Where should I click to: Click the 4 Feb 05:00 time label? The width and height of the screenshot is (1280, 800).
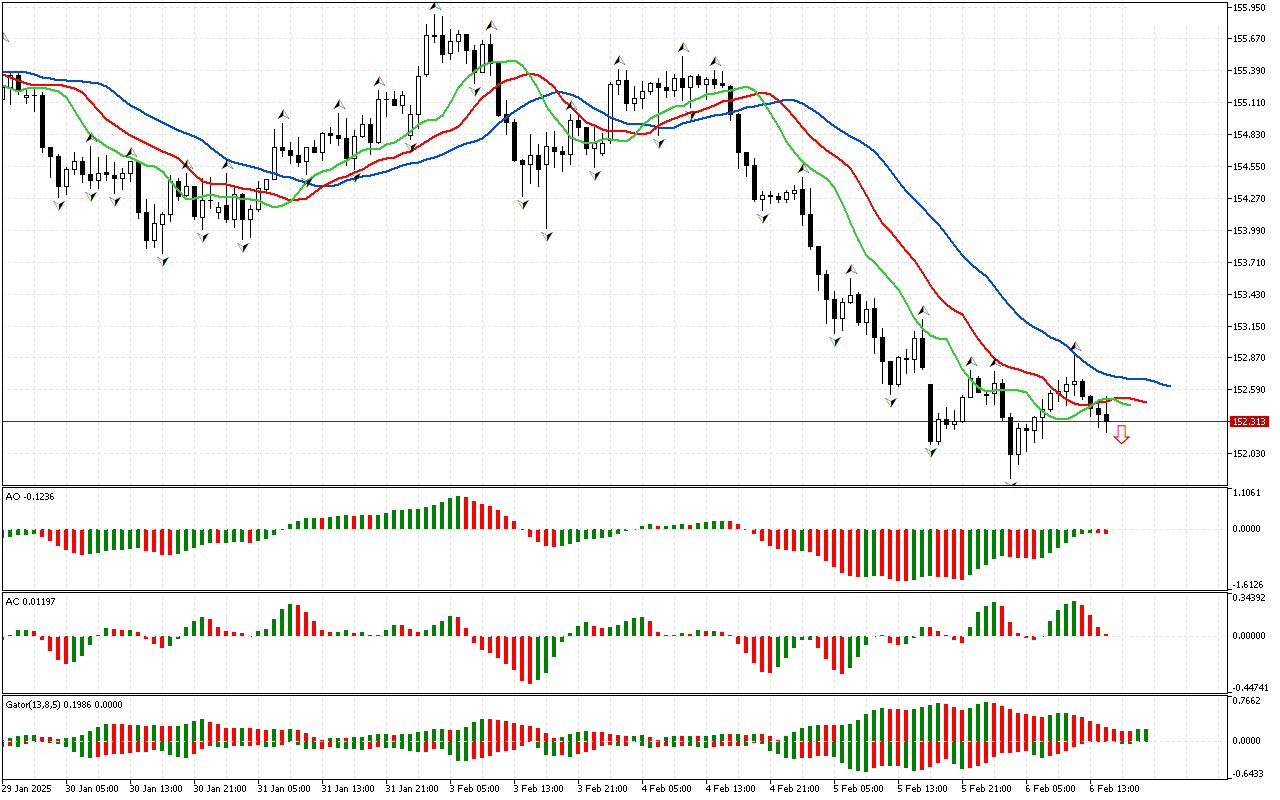pos(664,789)
